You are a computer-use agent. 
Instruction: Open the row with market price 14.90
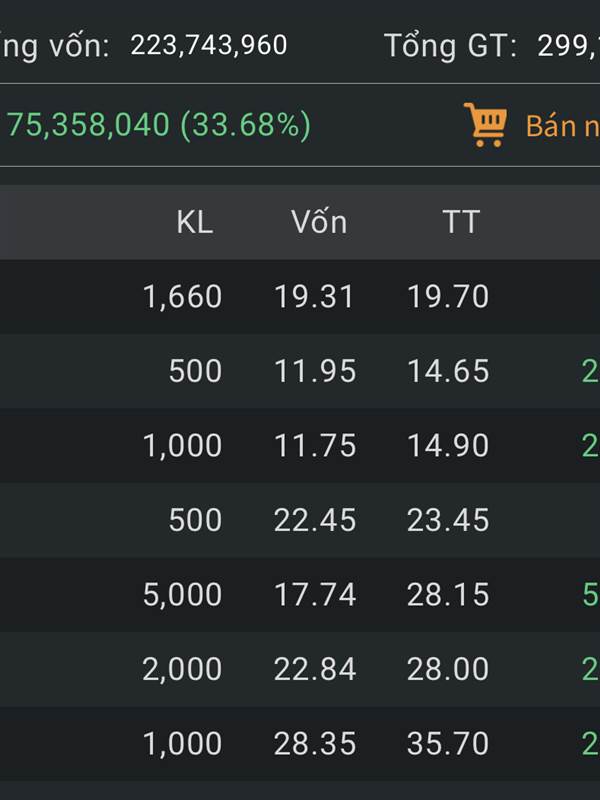pos(300,445)
